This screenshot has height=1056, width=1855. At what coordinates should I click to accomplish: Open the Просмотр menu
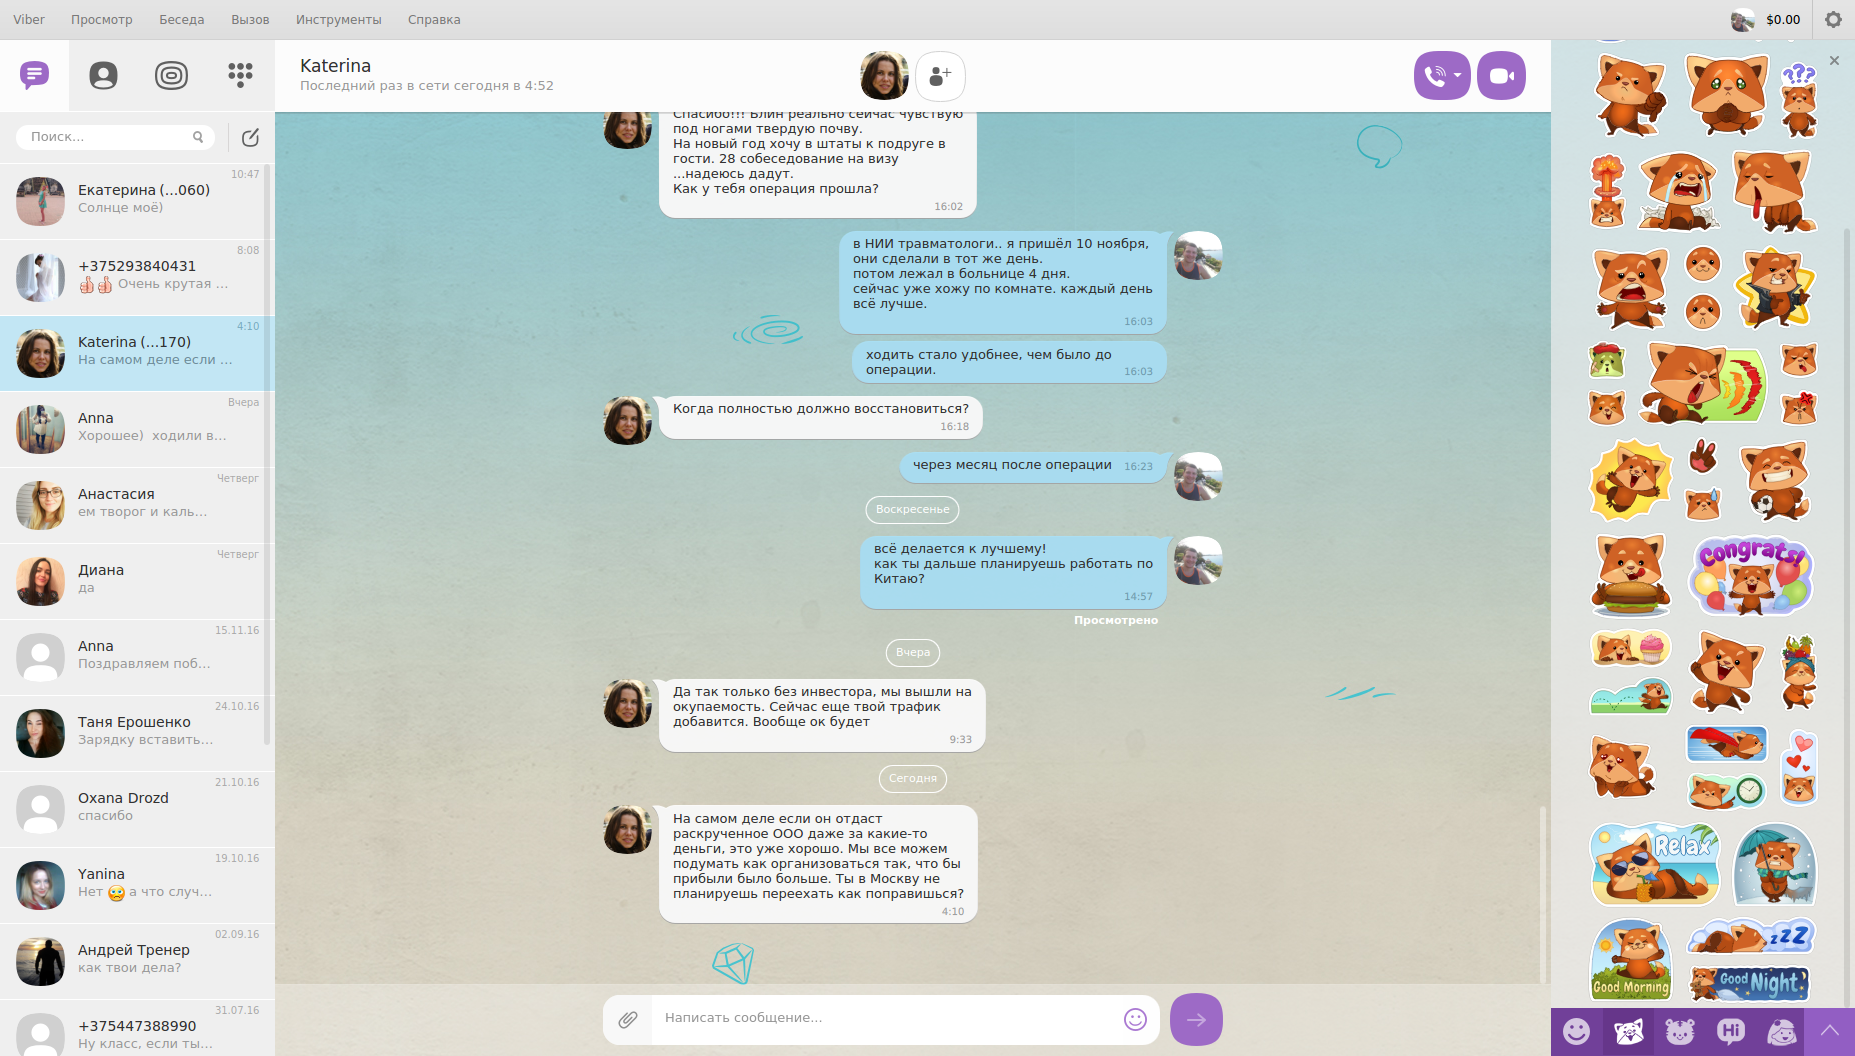pos(102,19)
